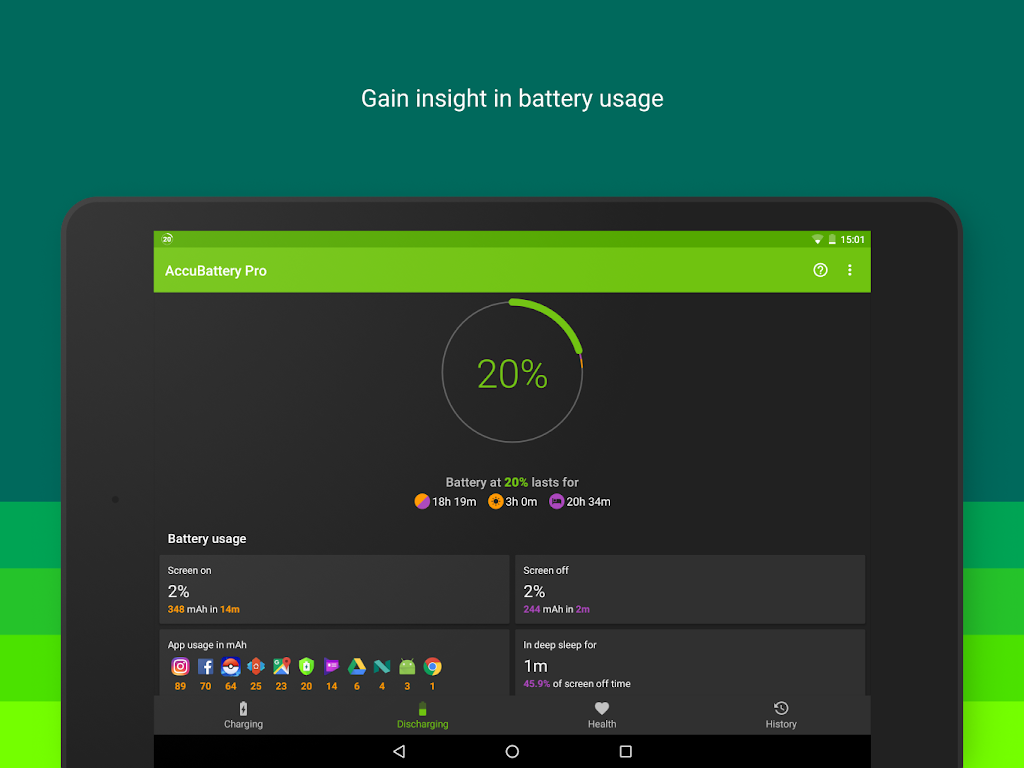Viewport: 1024px width, 768px height.
Task: Tap the 20h 34m screen-off estimate
Action: click(x=588, y=502)
